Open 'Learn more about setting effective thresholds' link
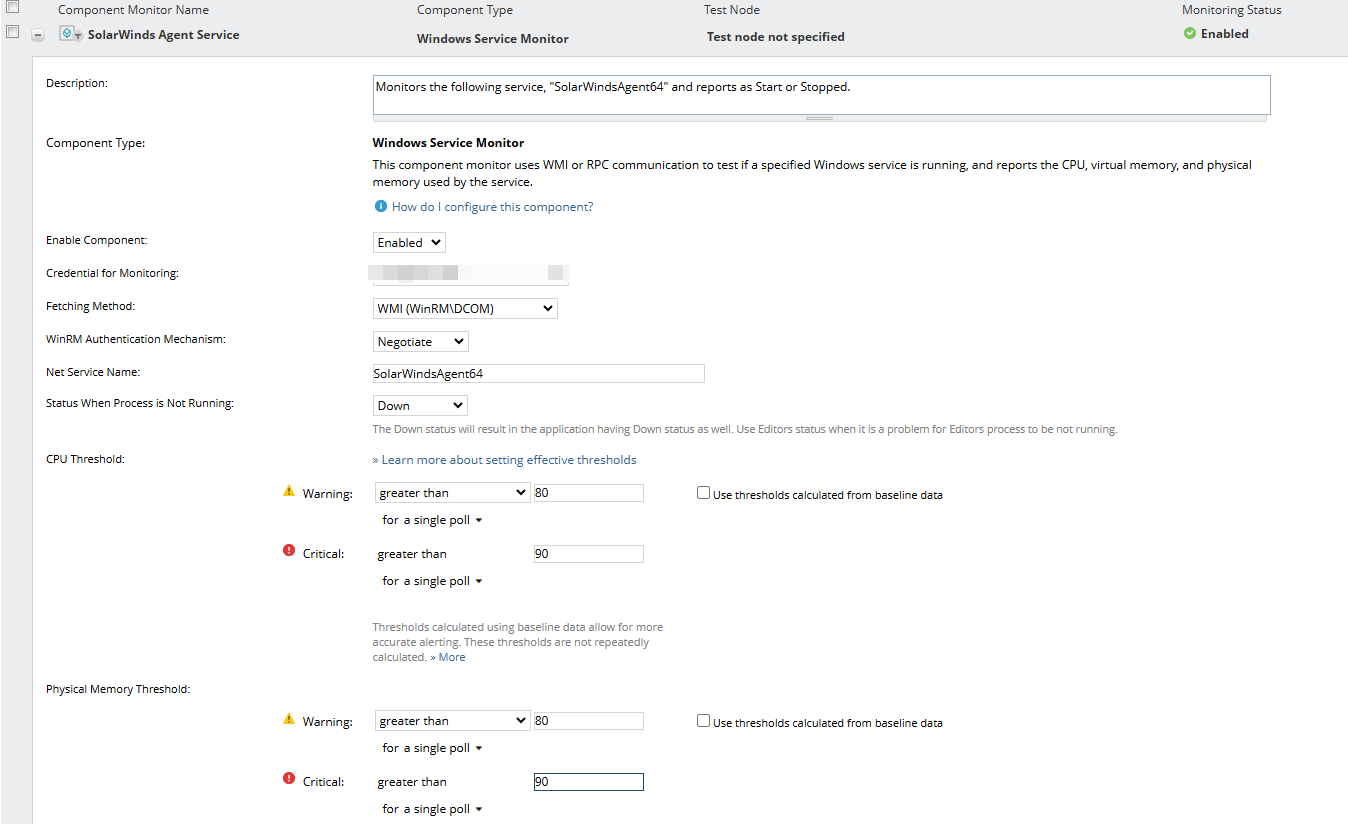The image size is (1348, 824). 508,460
